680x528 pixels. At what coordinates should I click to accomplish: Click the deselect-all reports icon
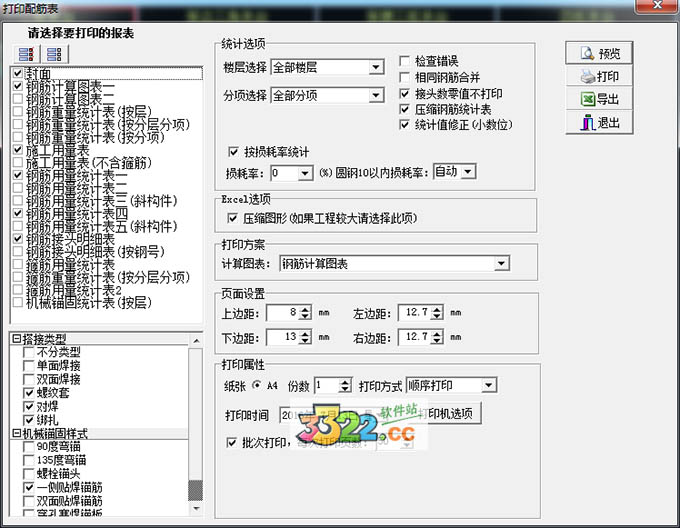pyautogui.click(x=55, y=54)
